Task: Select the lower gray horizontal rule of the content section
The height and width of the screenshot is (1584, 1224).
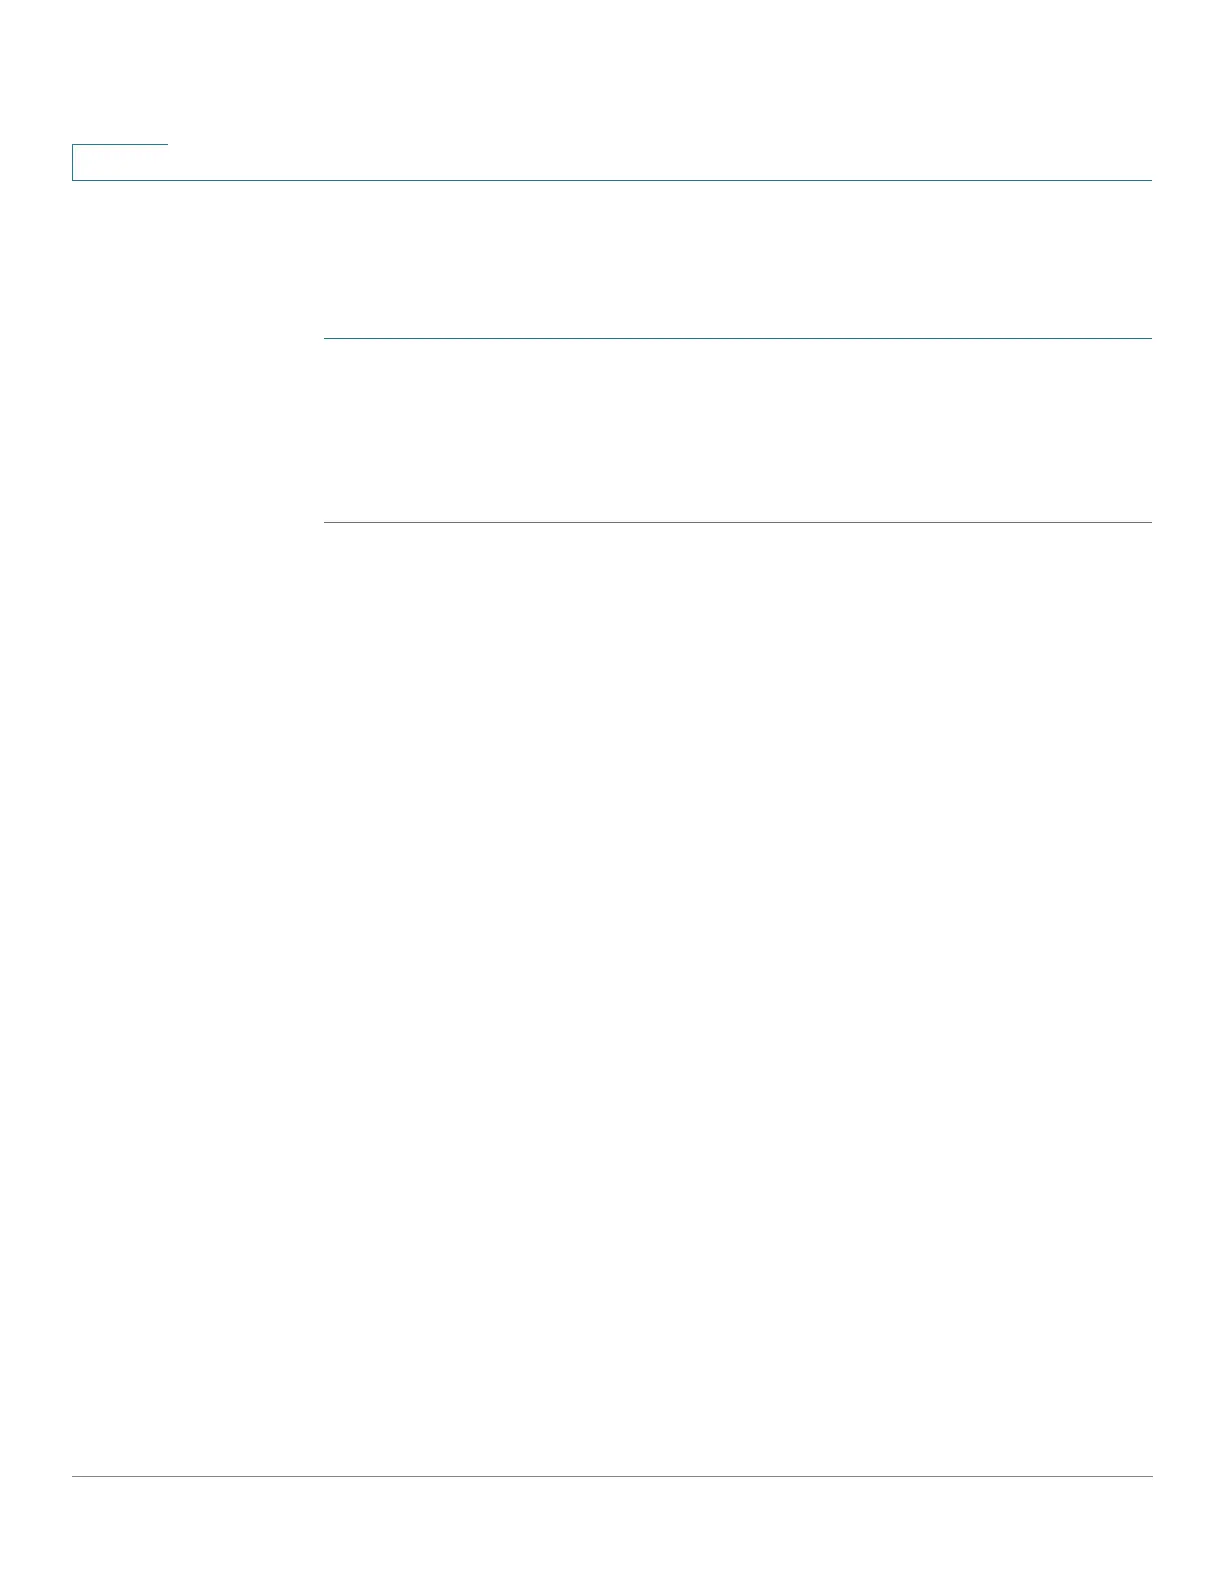Action: click(x=738, y=522)
